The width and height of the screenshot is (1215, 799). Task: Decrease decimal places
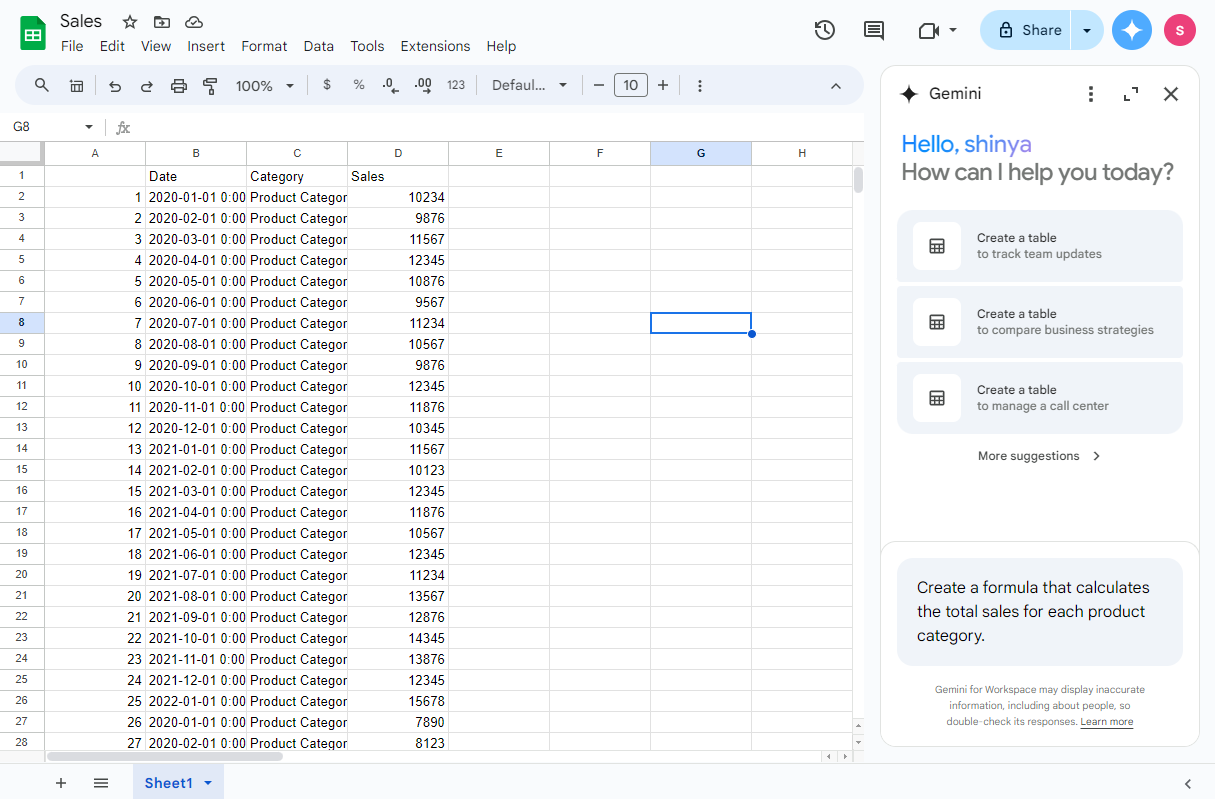391,86
